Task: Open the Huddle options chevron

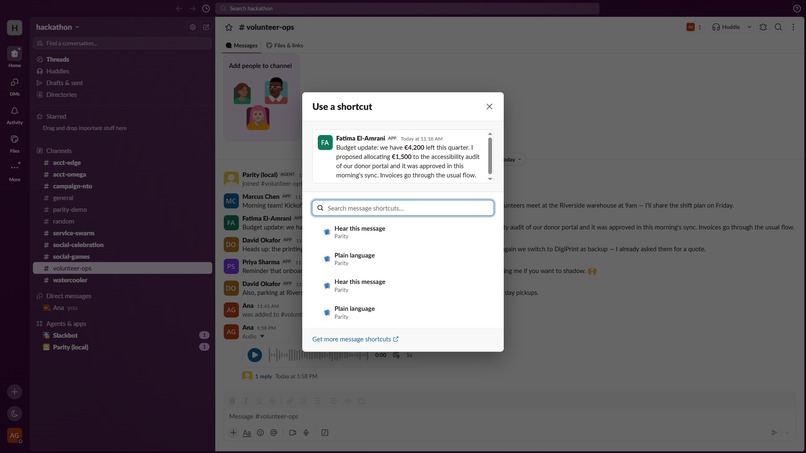Action: [x=749, y=27]
